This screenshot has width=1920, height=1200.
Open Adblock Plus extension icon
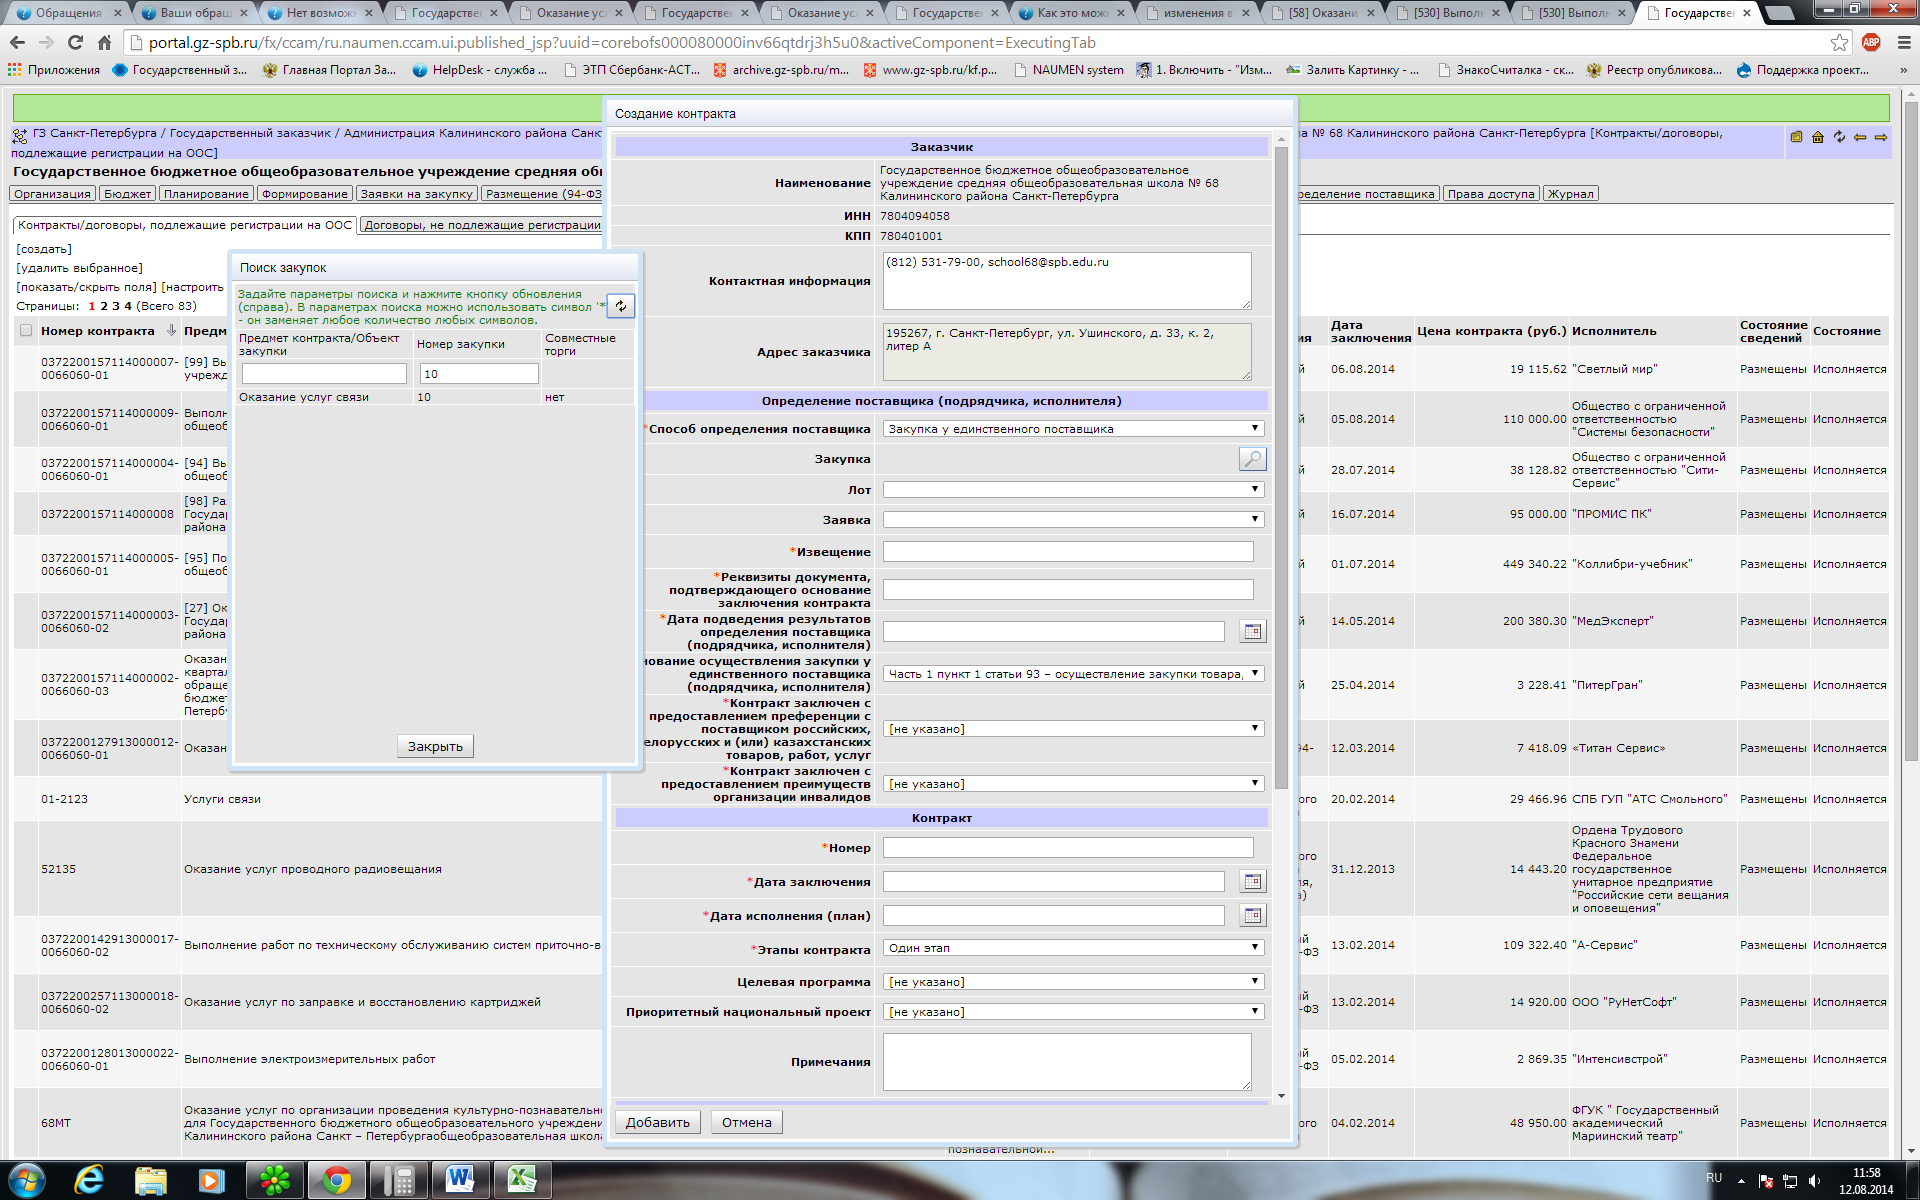1871,42
